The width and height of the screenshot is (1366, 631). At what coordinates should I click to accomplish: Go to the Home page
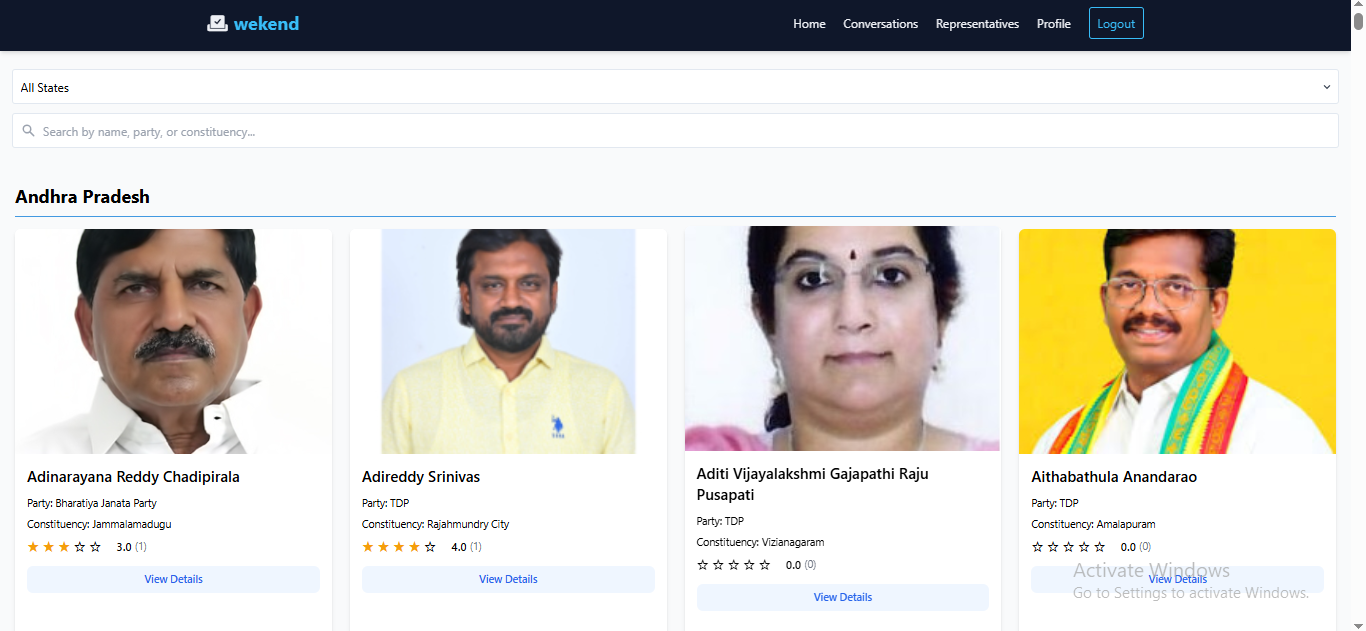[809, 24]
